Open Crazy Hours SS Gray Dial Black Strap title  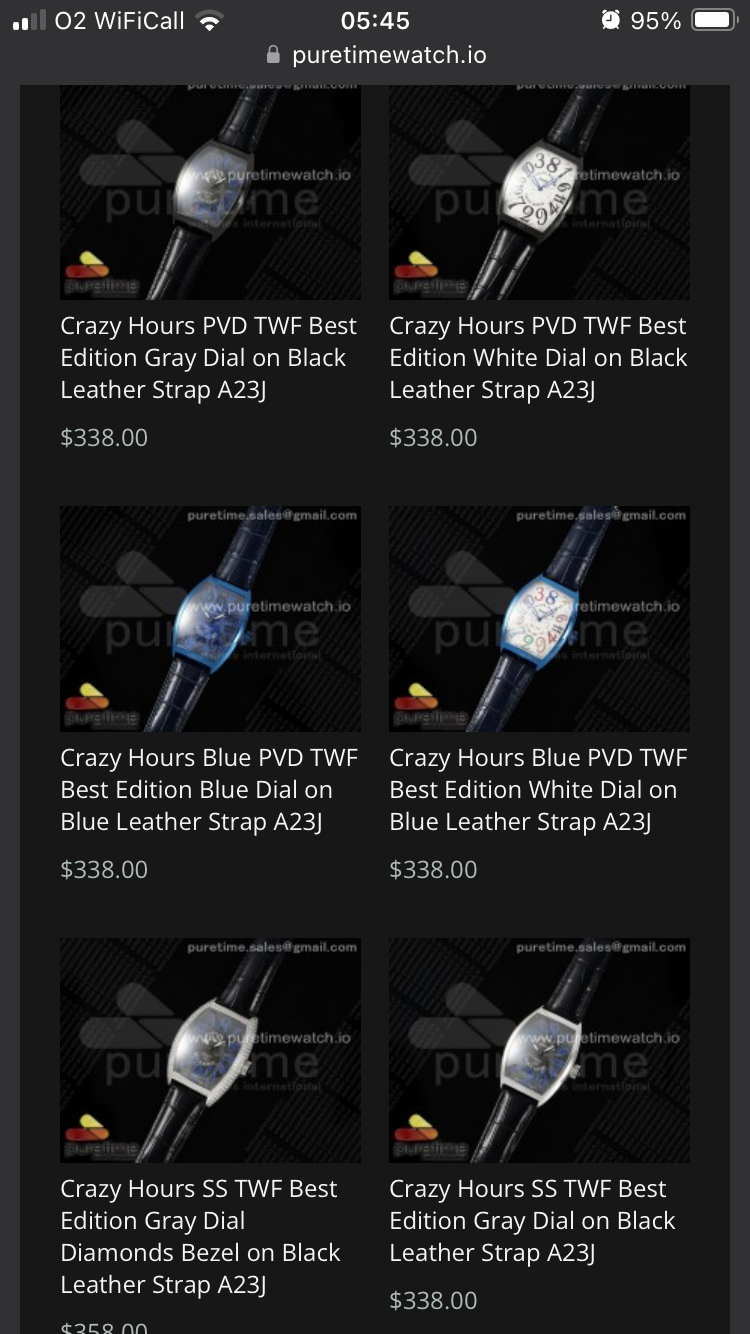pos(532,1221)
